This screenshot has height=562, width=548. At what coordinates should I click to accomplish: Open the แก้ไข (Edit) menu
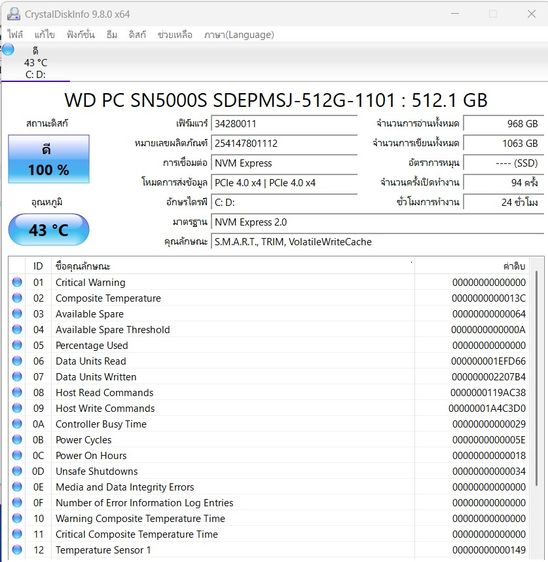[44, 34]
